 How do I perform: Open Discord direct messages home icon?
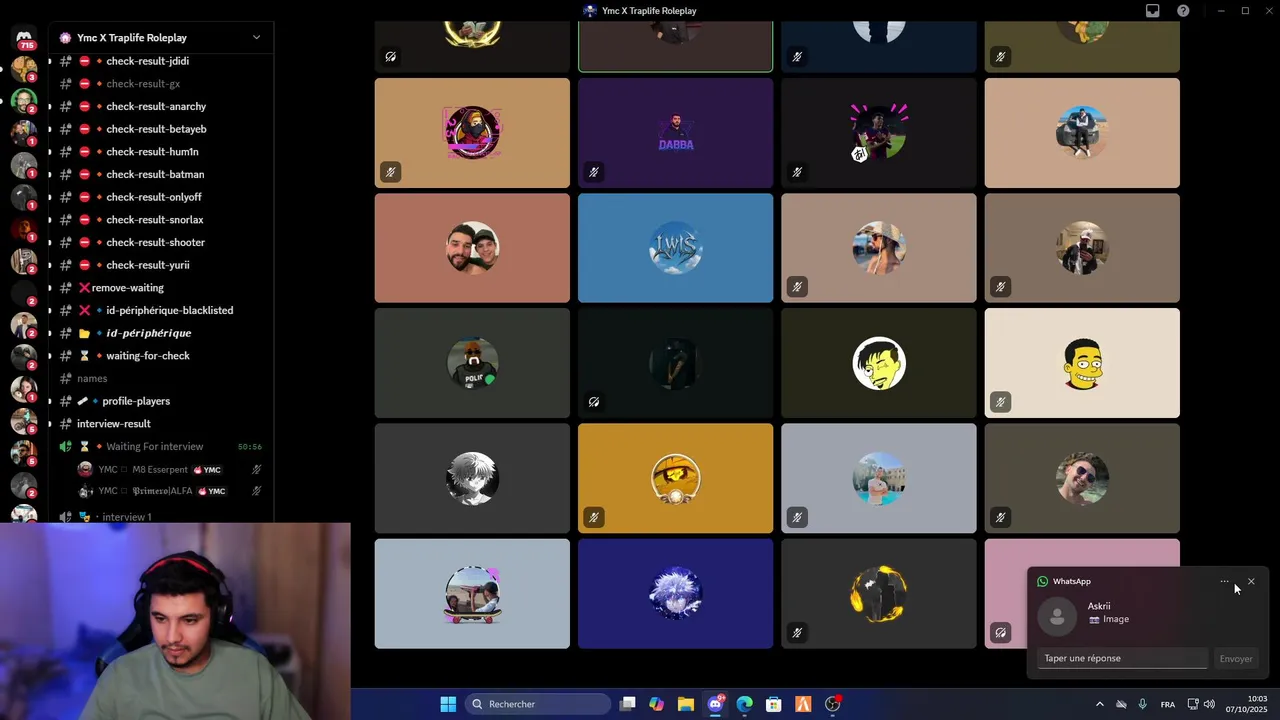24,37
